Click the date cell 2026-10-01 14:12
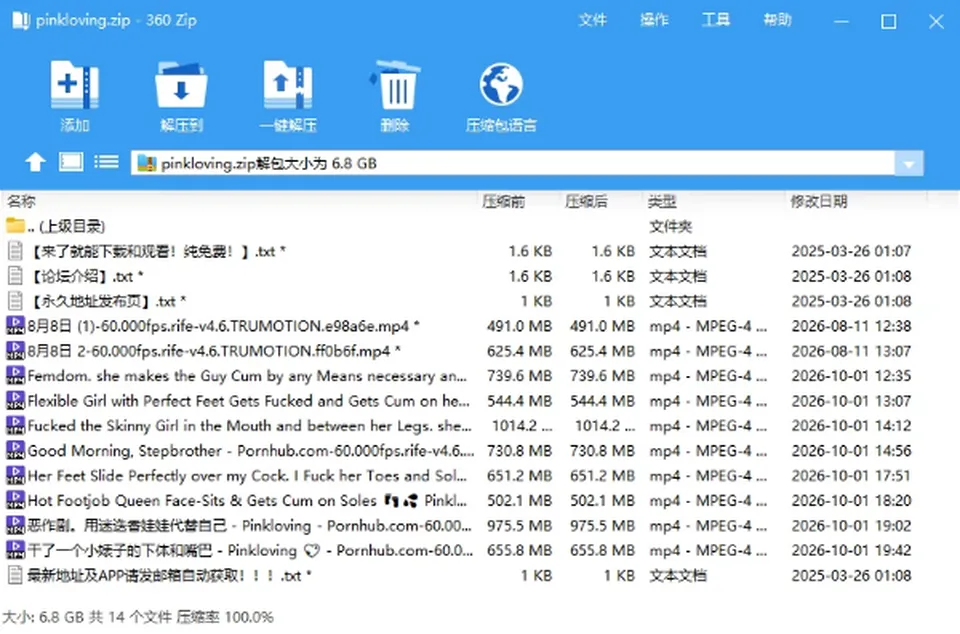The width and height of the screenshot is (960, 634). 851,425
